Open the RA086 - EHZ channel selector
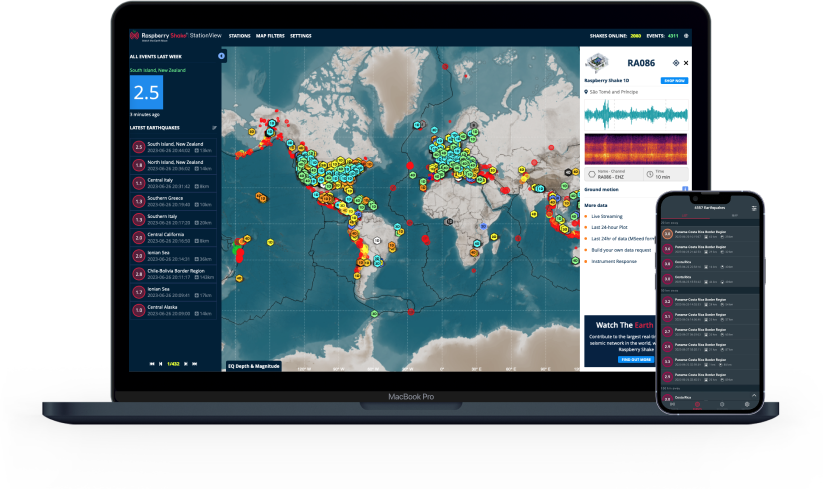This screenshot has height=489, width=823. [614, 174]
